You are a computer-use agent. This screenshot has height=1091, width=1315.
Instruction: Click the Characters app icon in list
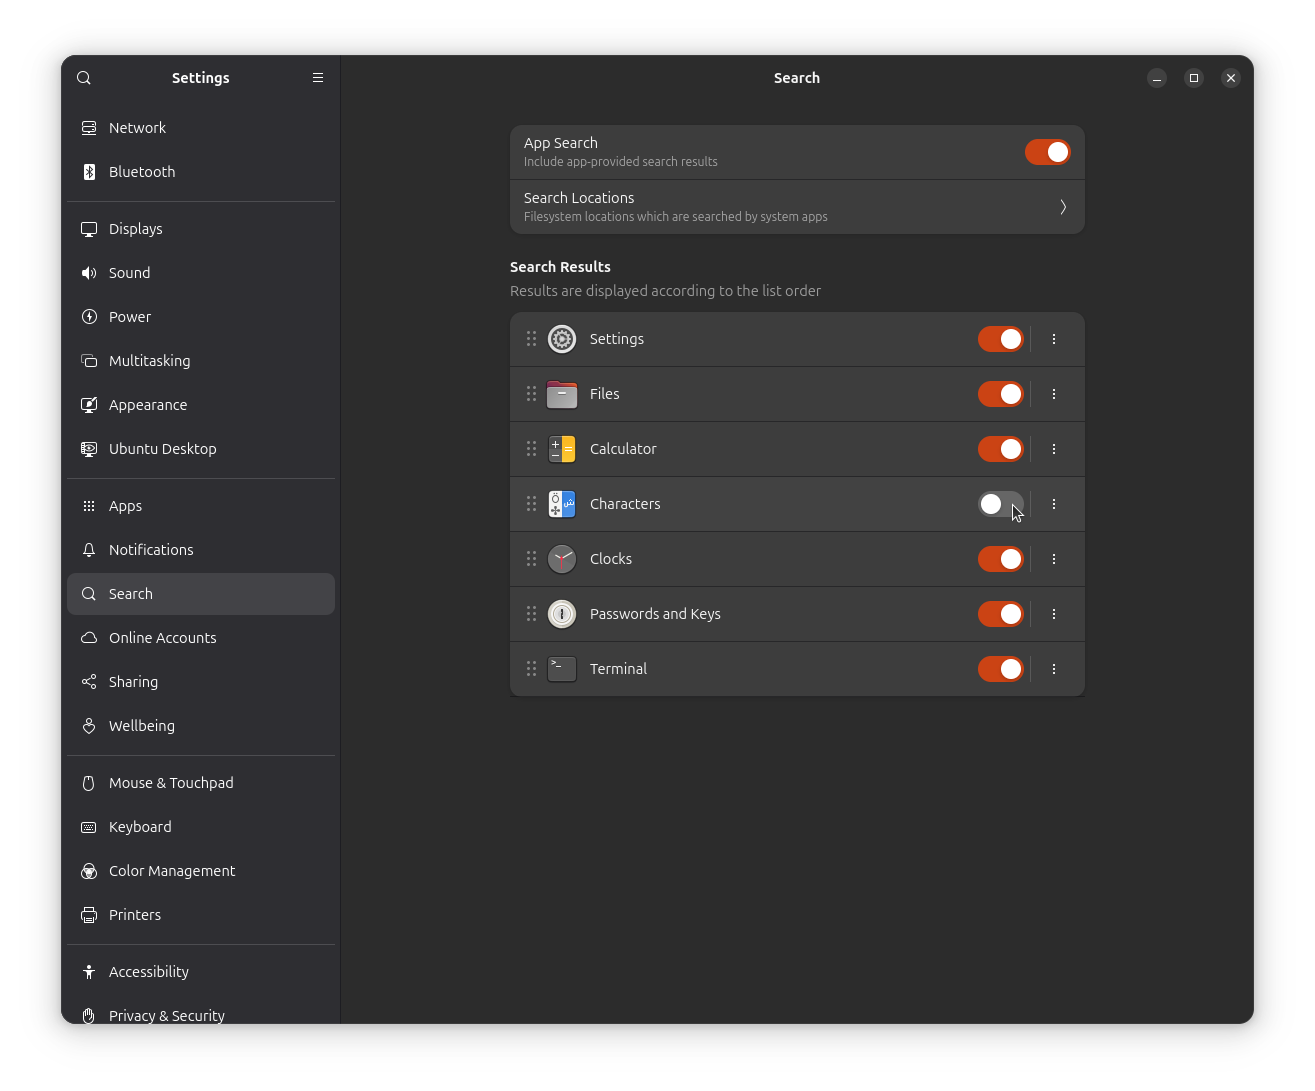point(562,504)
